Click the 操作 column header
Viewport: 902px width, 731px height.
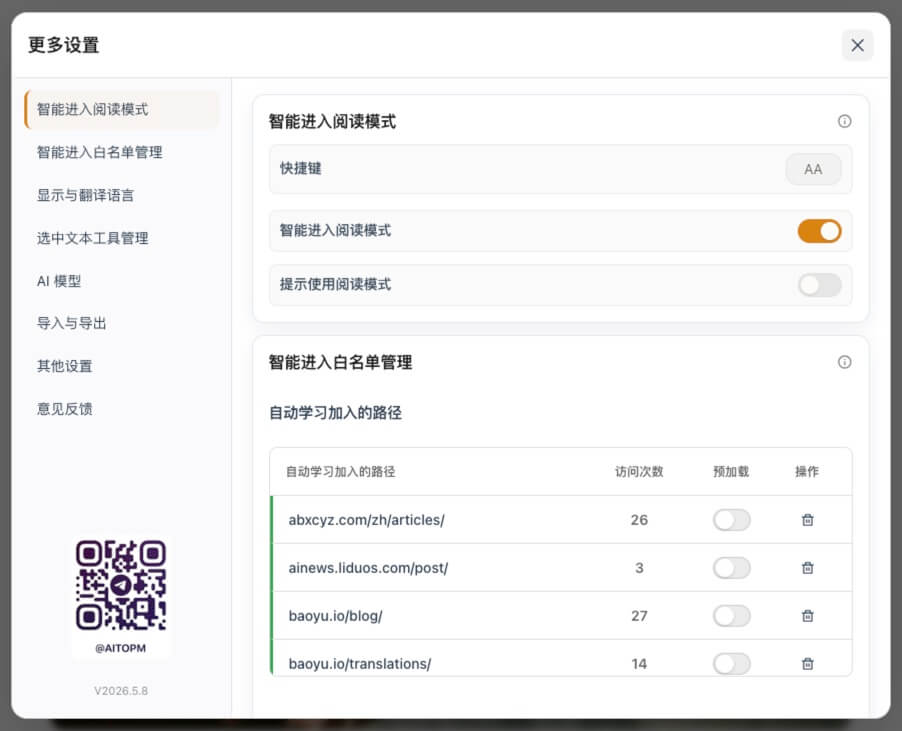point(807,472)
